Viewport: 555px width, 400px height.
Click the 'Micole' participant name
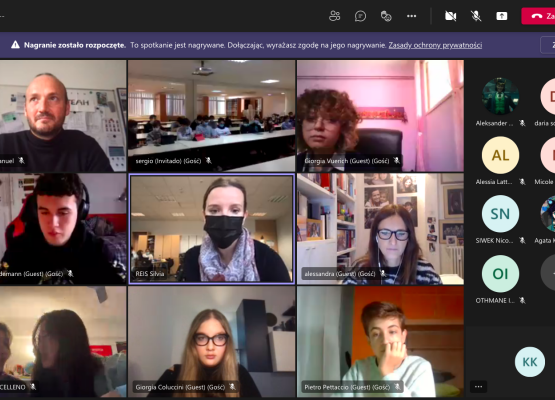tap(544, 182)
